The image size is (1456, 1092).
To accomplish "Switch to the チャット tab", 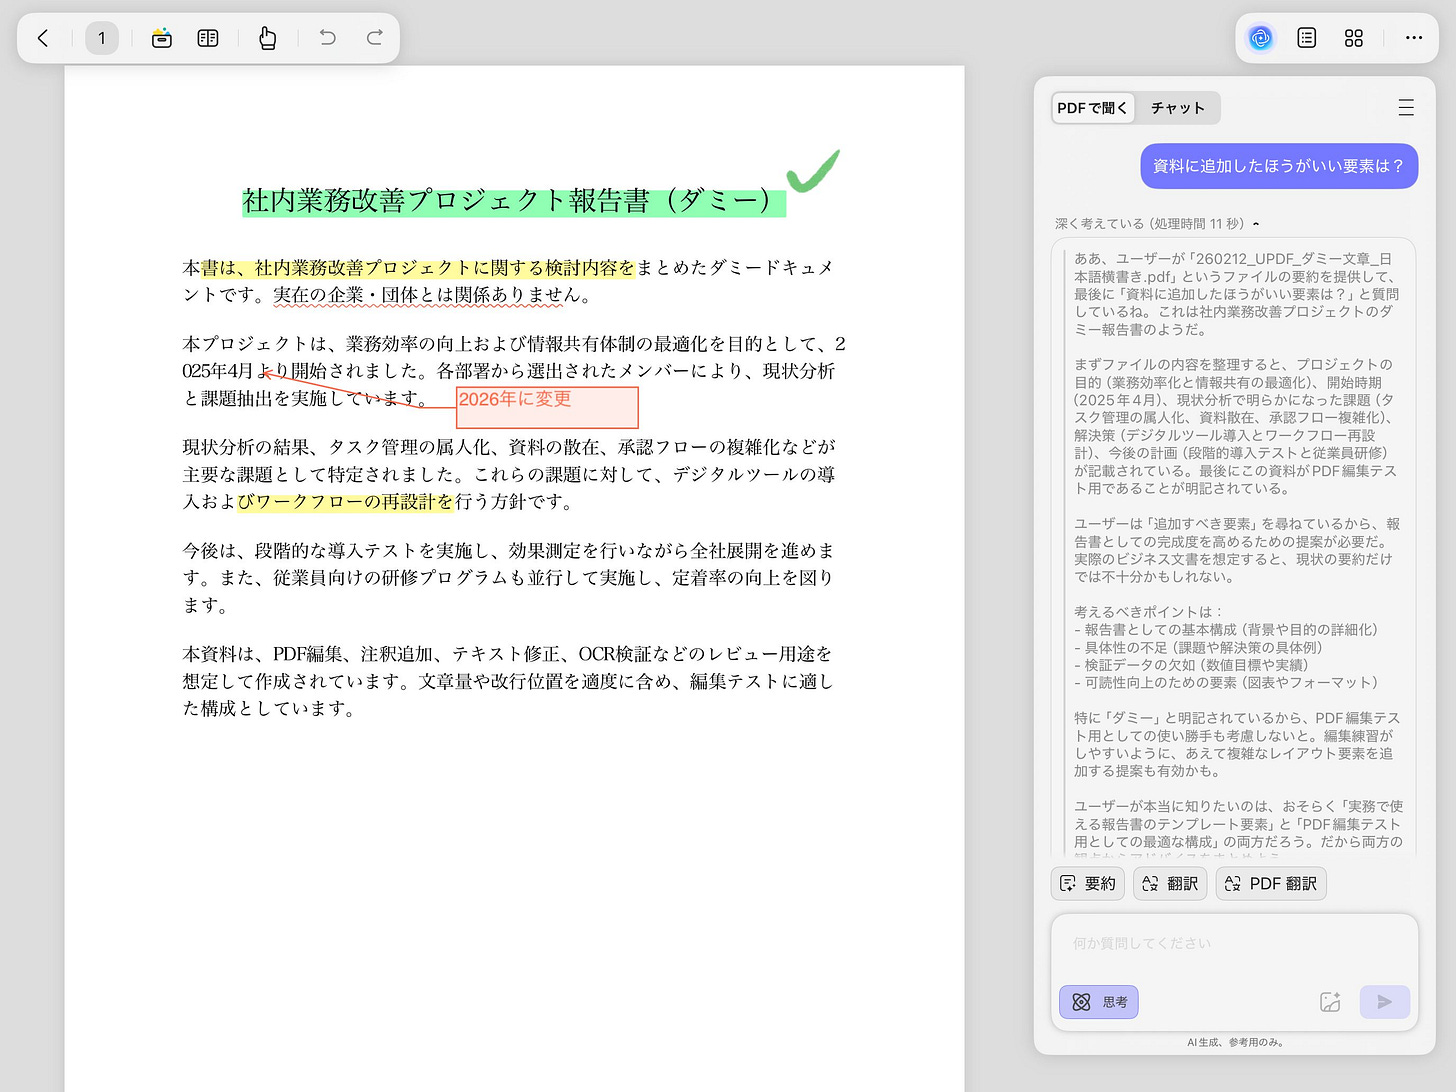I will point(1177,107).
